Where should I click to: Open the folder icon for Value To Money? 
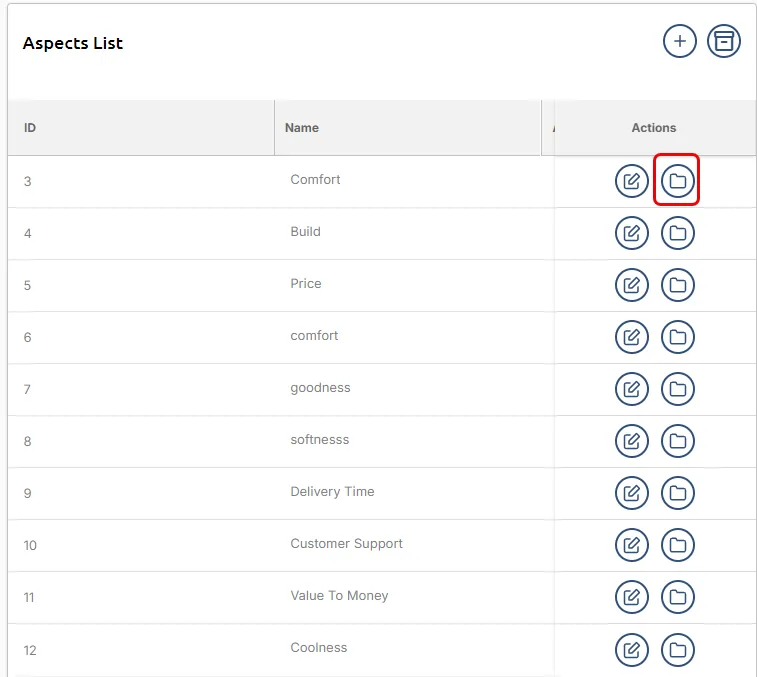click(x=677, y=597)
